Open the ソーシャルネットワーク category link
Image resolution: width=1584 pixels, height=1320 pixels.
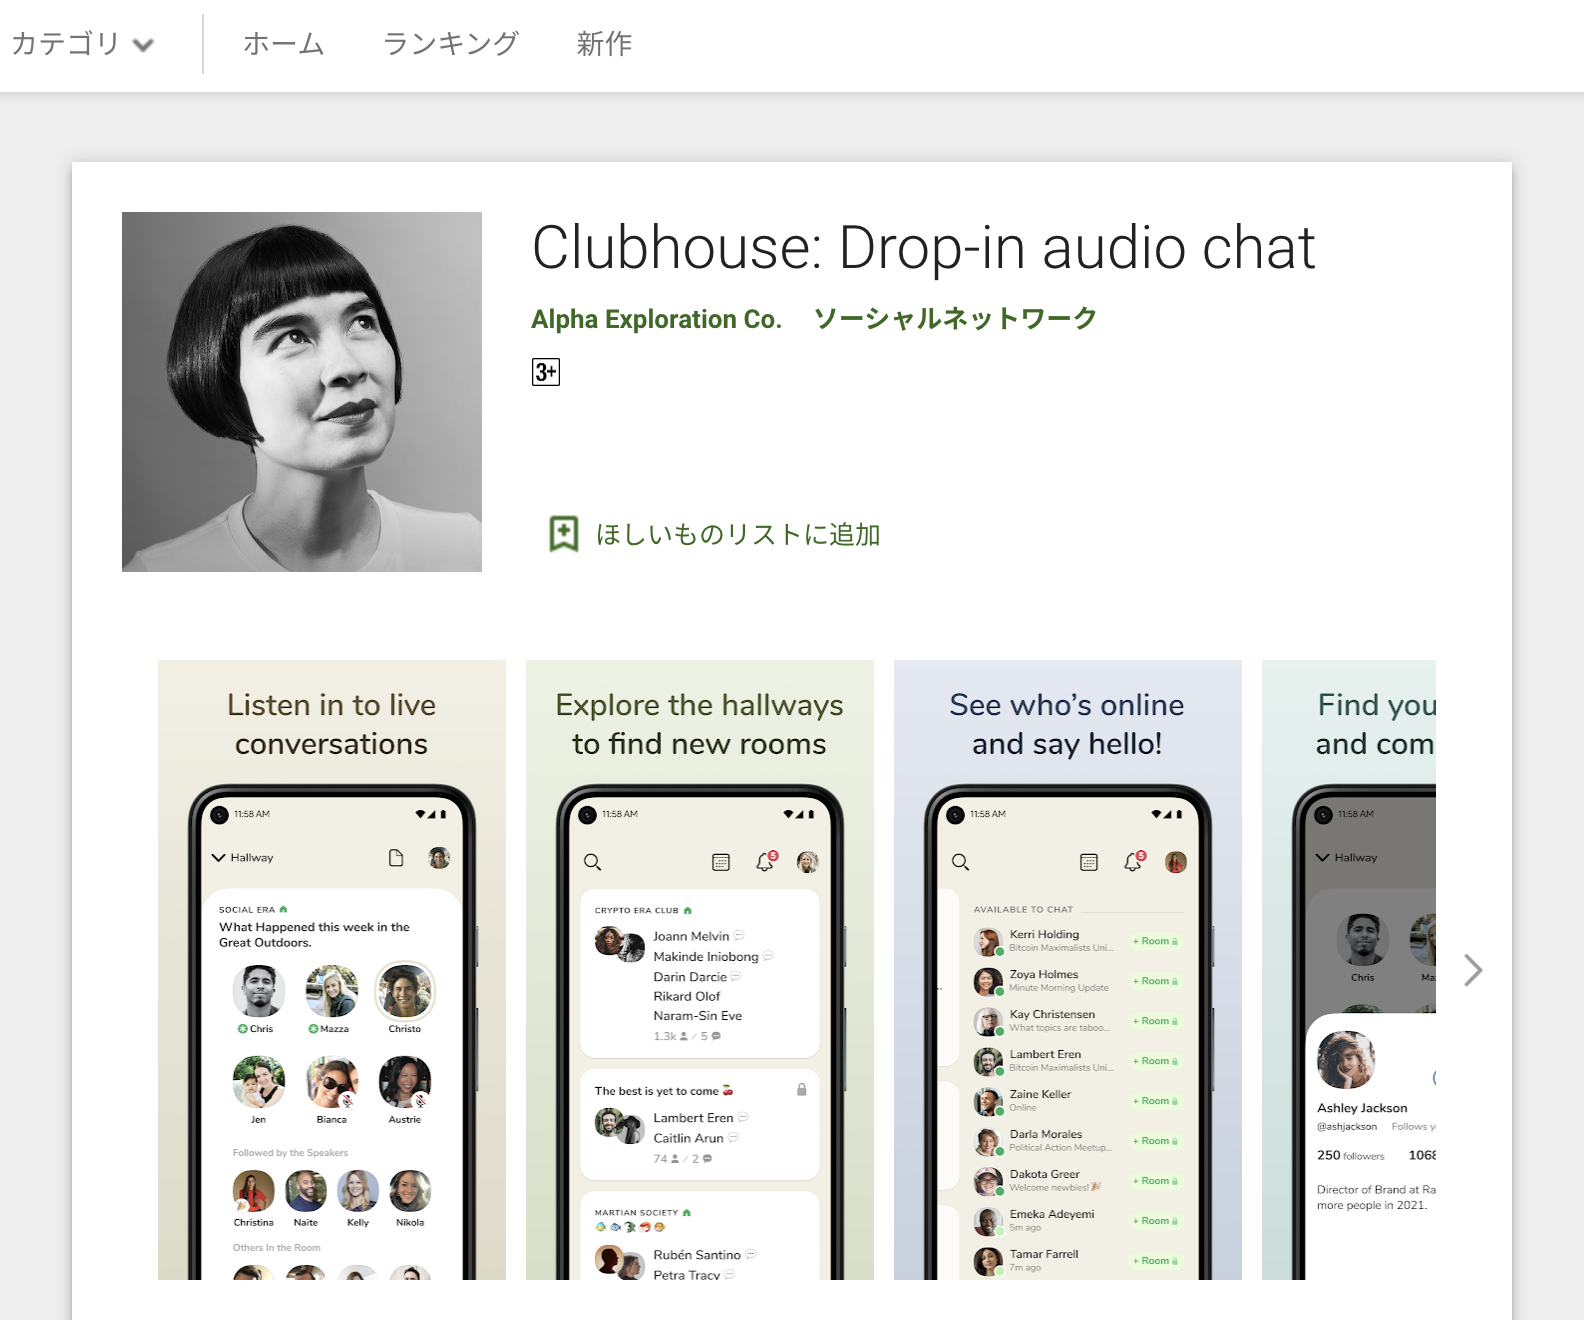coord(955,319)
